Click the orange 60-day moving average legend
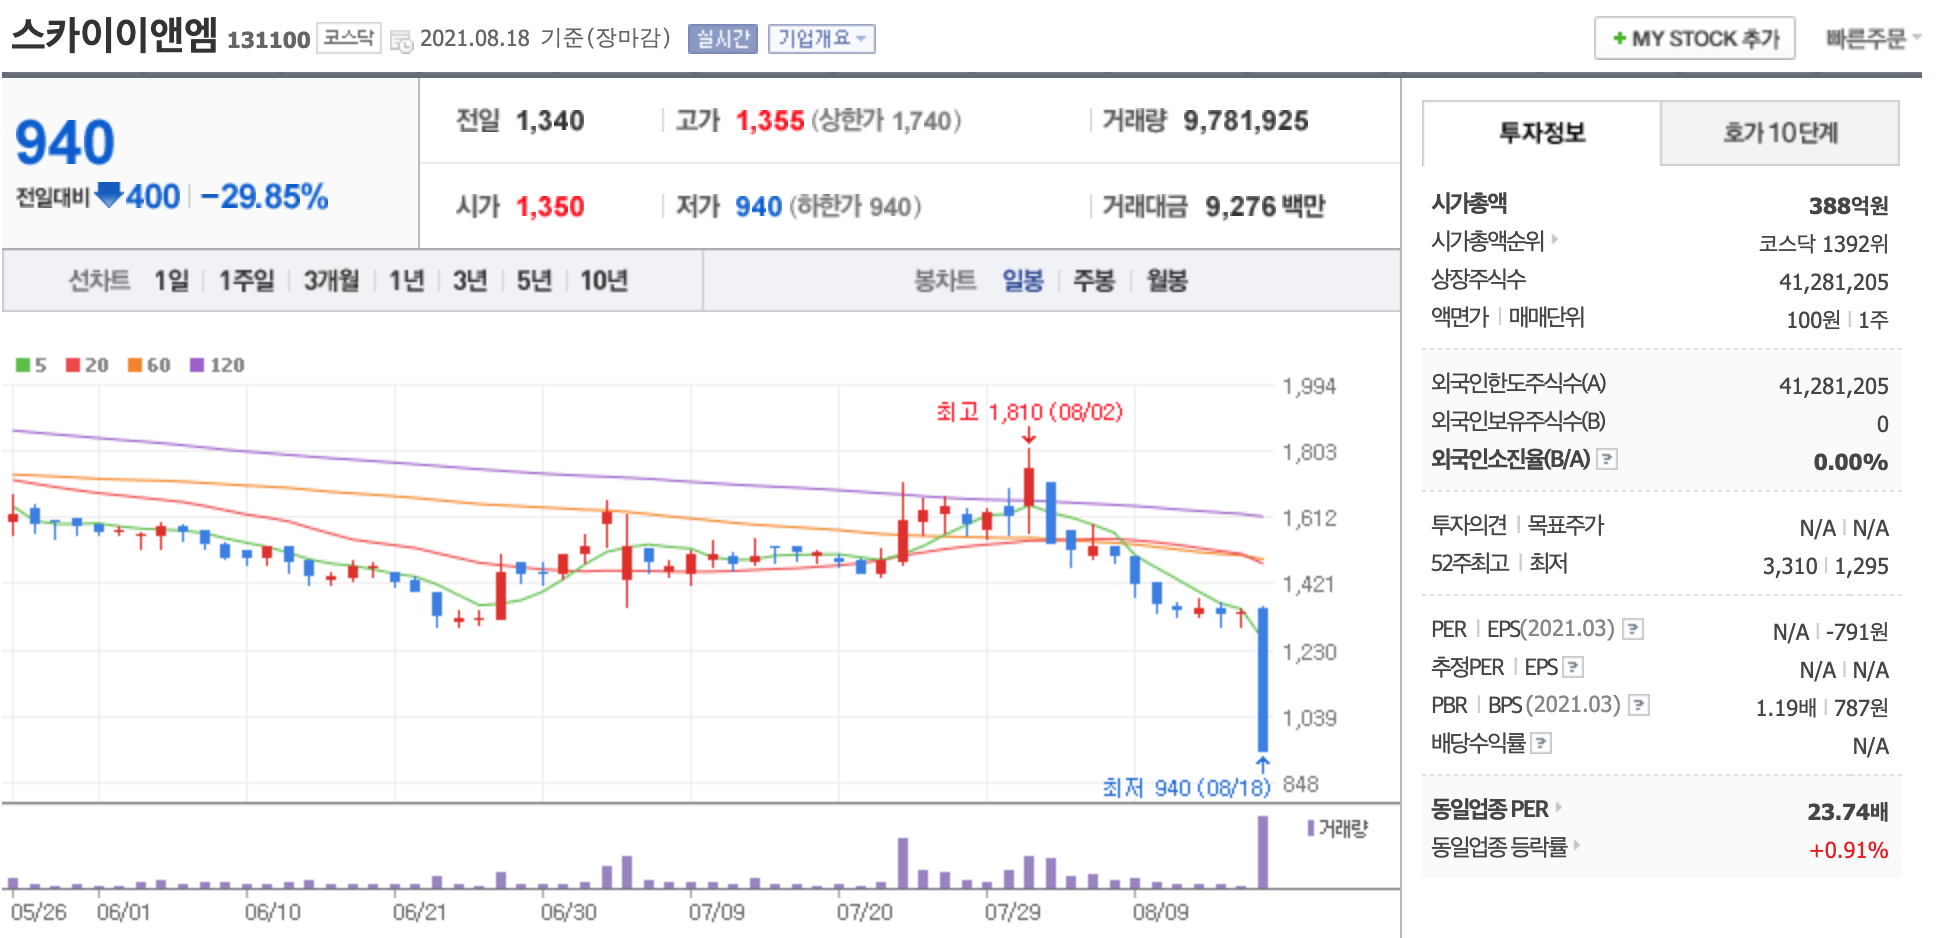 coord(149,365)
